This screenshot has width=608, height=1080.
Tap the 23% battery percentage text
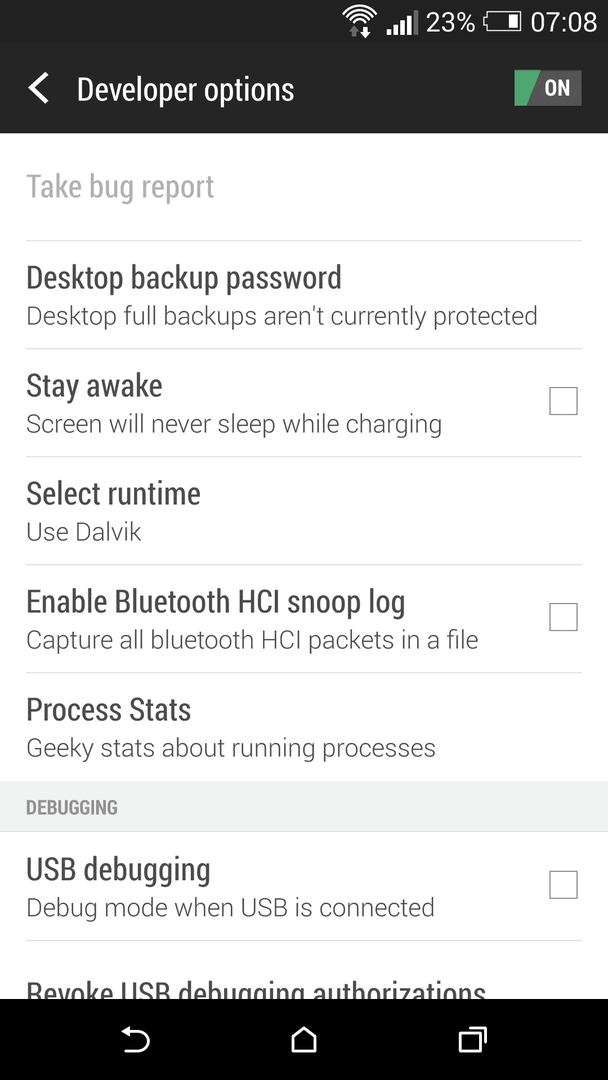point(450,22)
